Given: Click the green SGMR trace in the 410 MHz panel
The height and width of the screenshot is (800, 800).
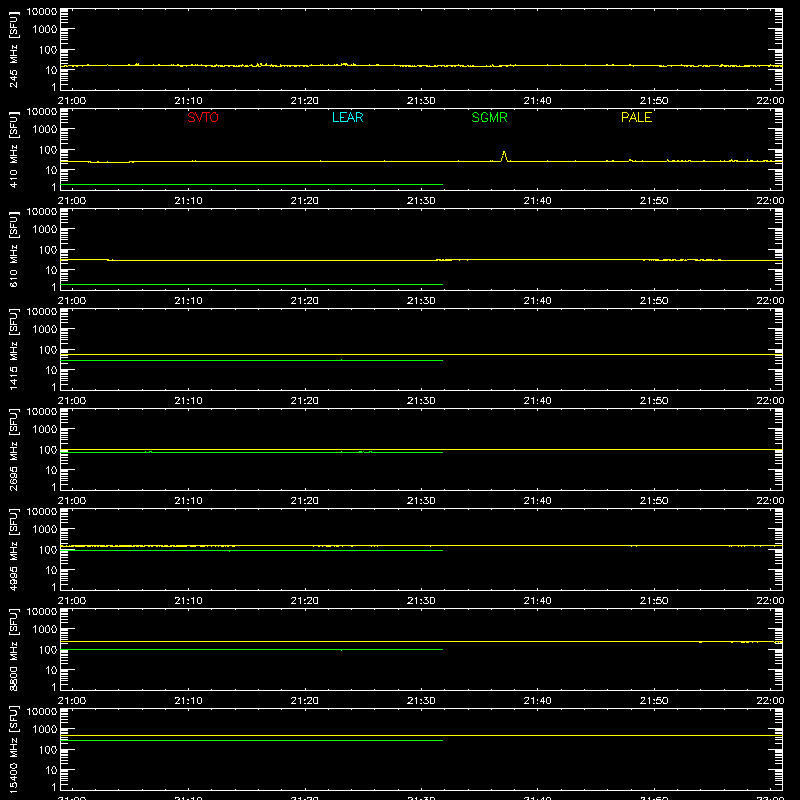Looking at the screenshot, I should [252, 184].
